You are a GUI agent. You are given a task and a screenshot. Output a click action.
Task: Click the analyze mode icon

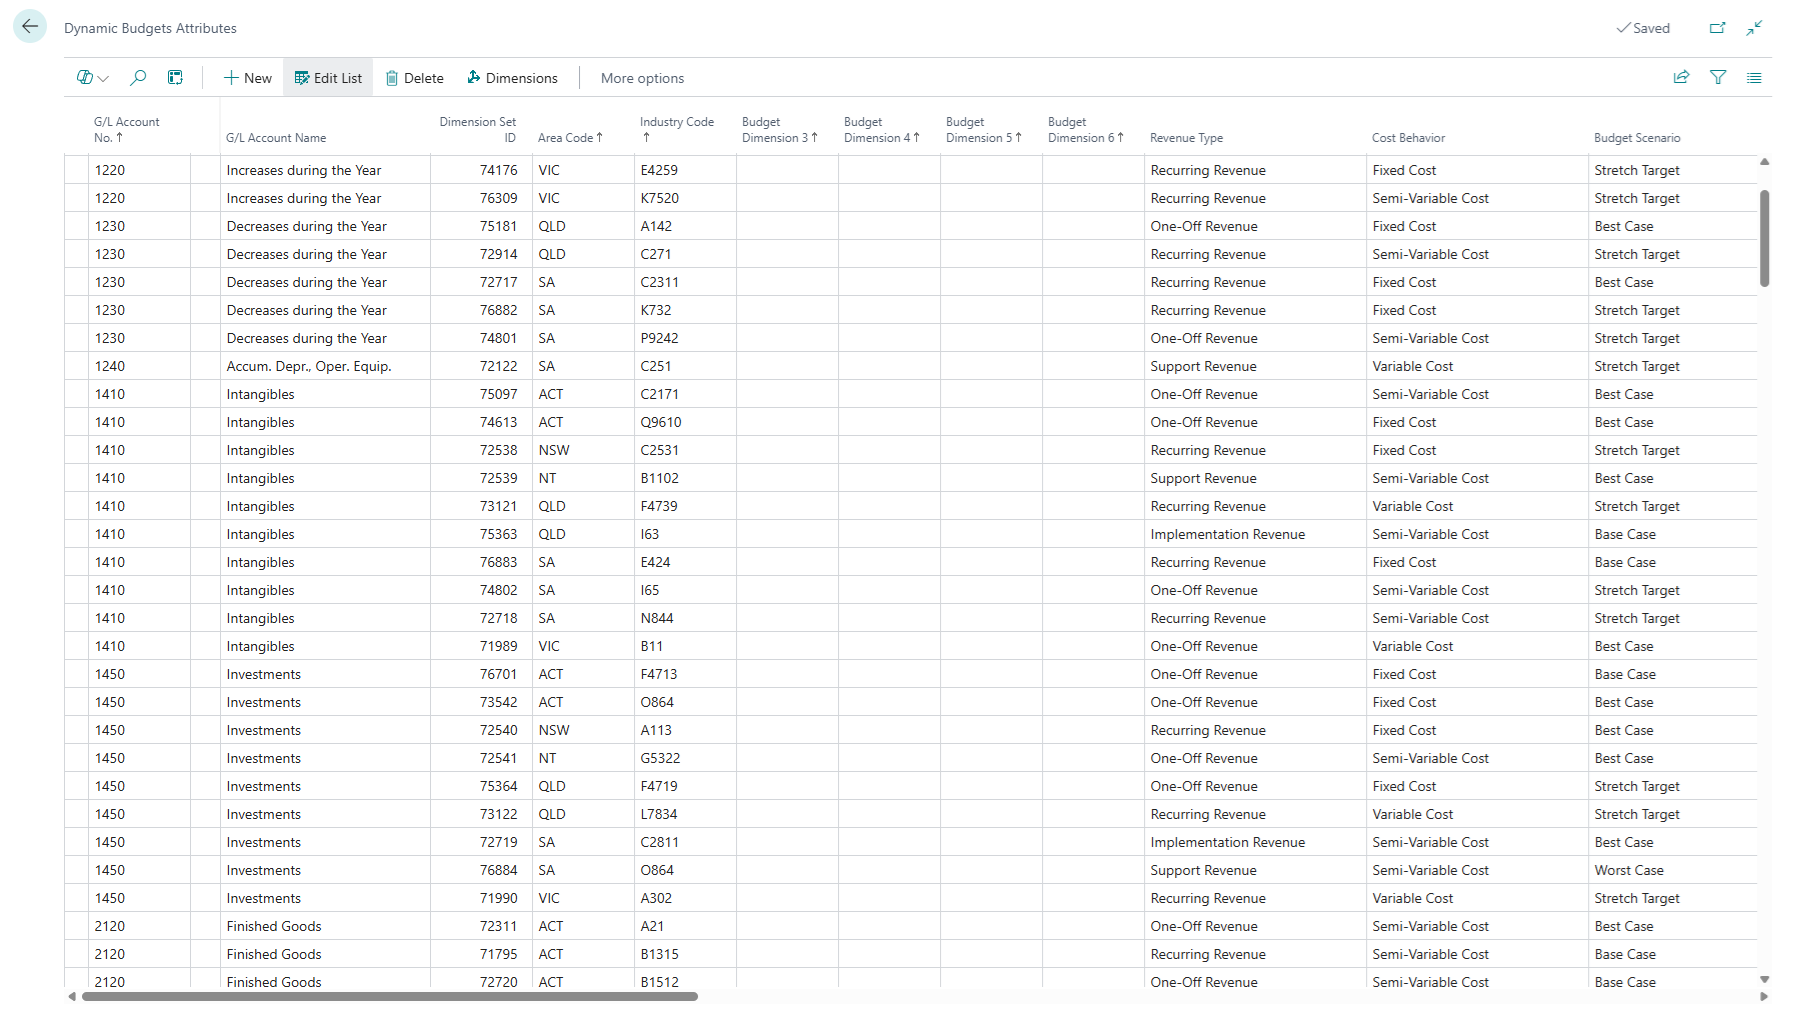(x=175, y=78)
